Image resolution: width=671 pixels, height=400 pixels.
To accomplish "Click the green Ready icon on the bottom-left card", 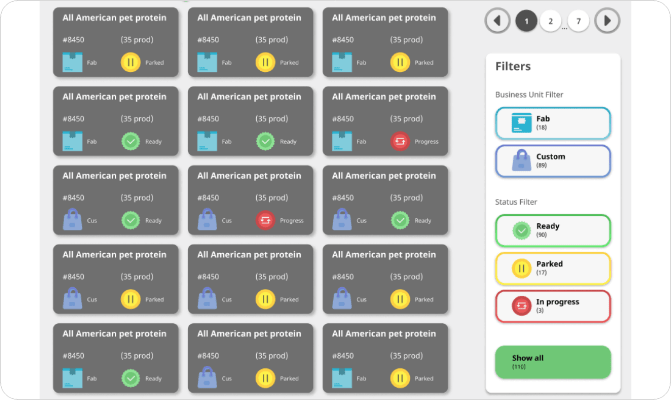I will 131,378.
